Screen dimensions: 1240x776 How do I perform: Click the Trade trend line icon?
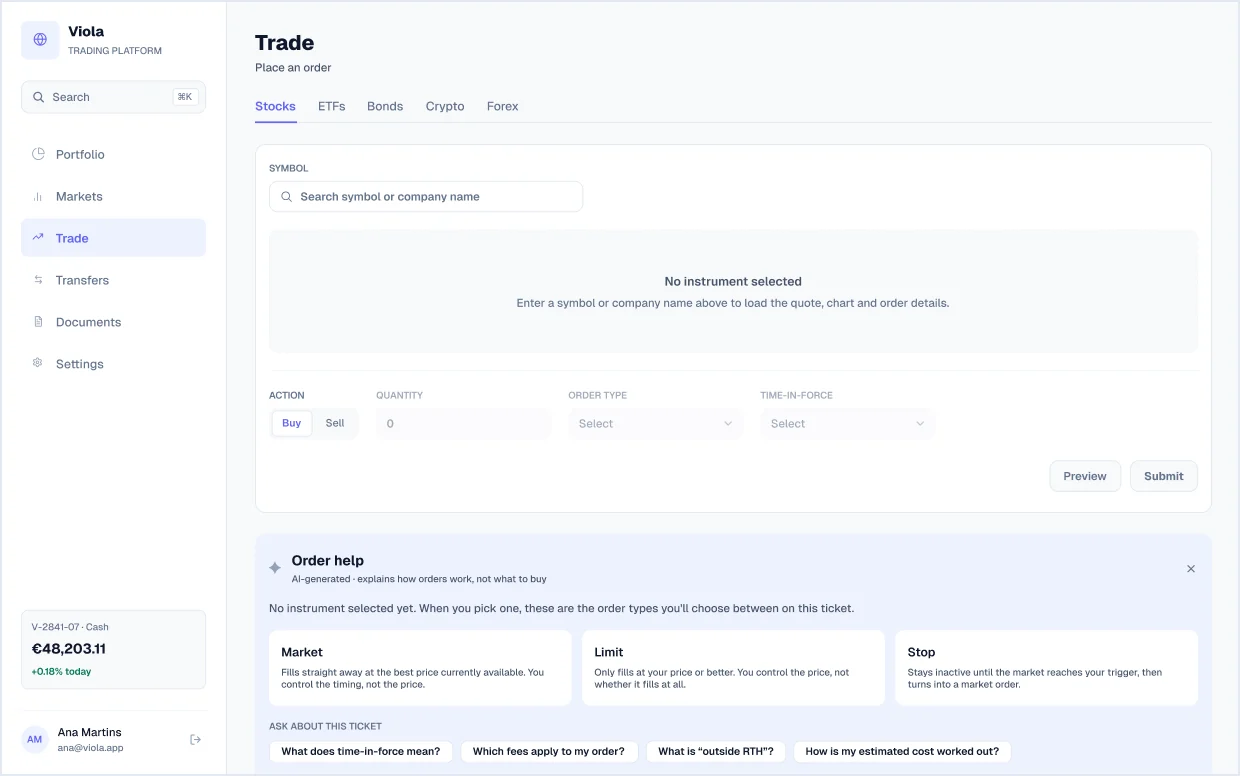(x=38, y=238)
